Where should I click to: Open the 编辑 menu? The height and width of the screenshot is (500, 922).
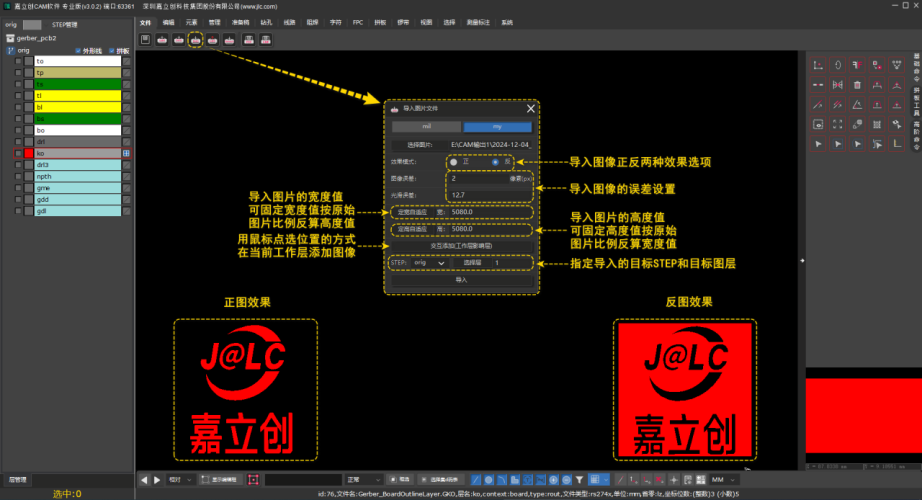coord(168,22)
